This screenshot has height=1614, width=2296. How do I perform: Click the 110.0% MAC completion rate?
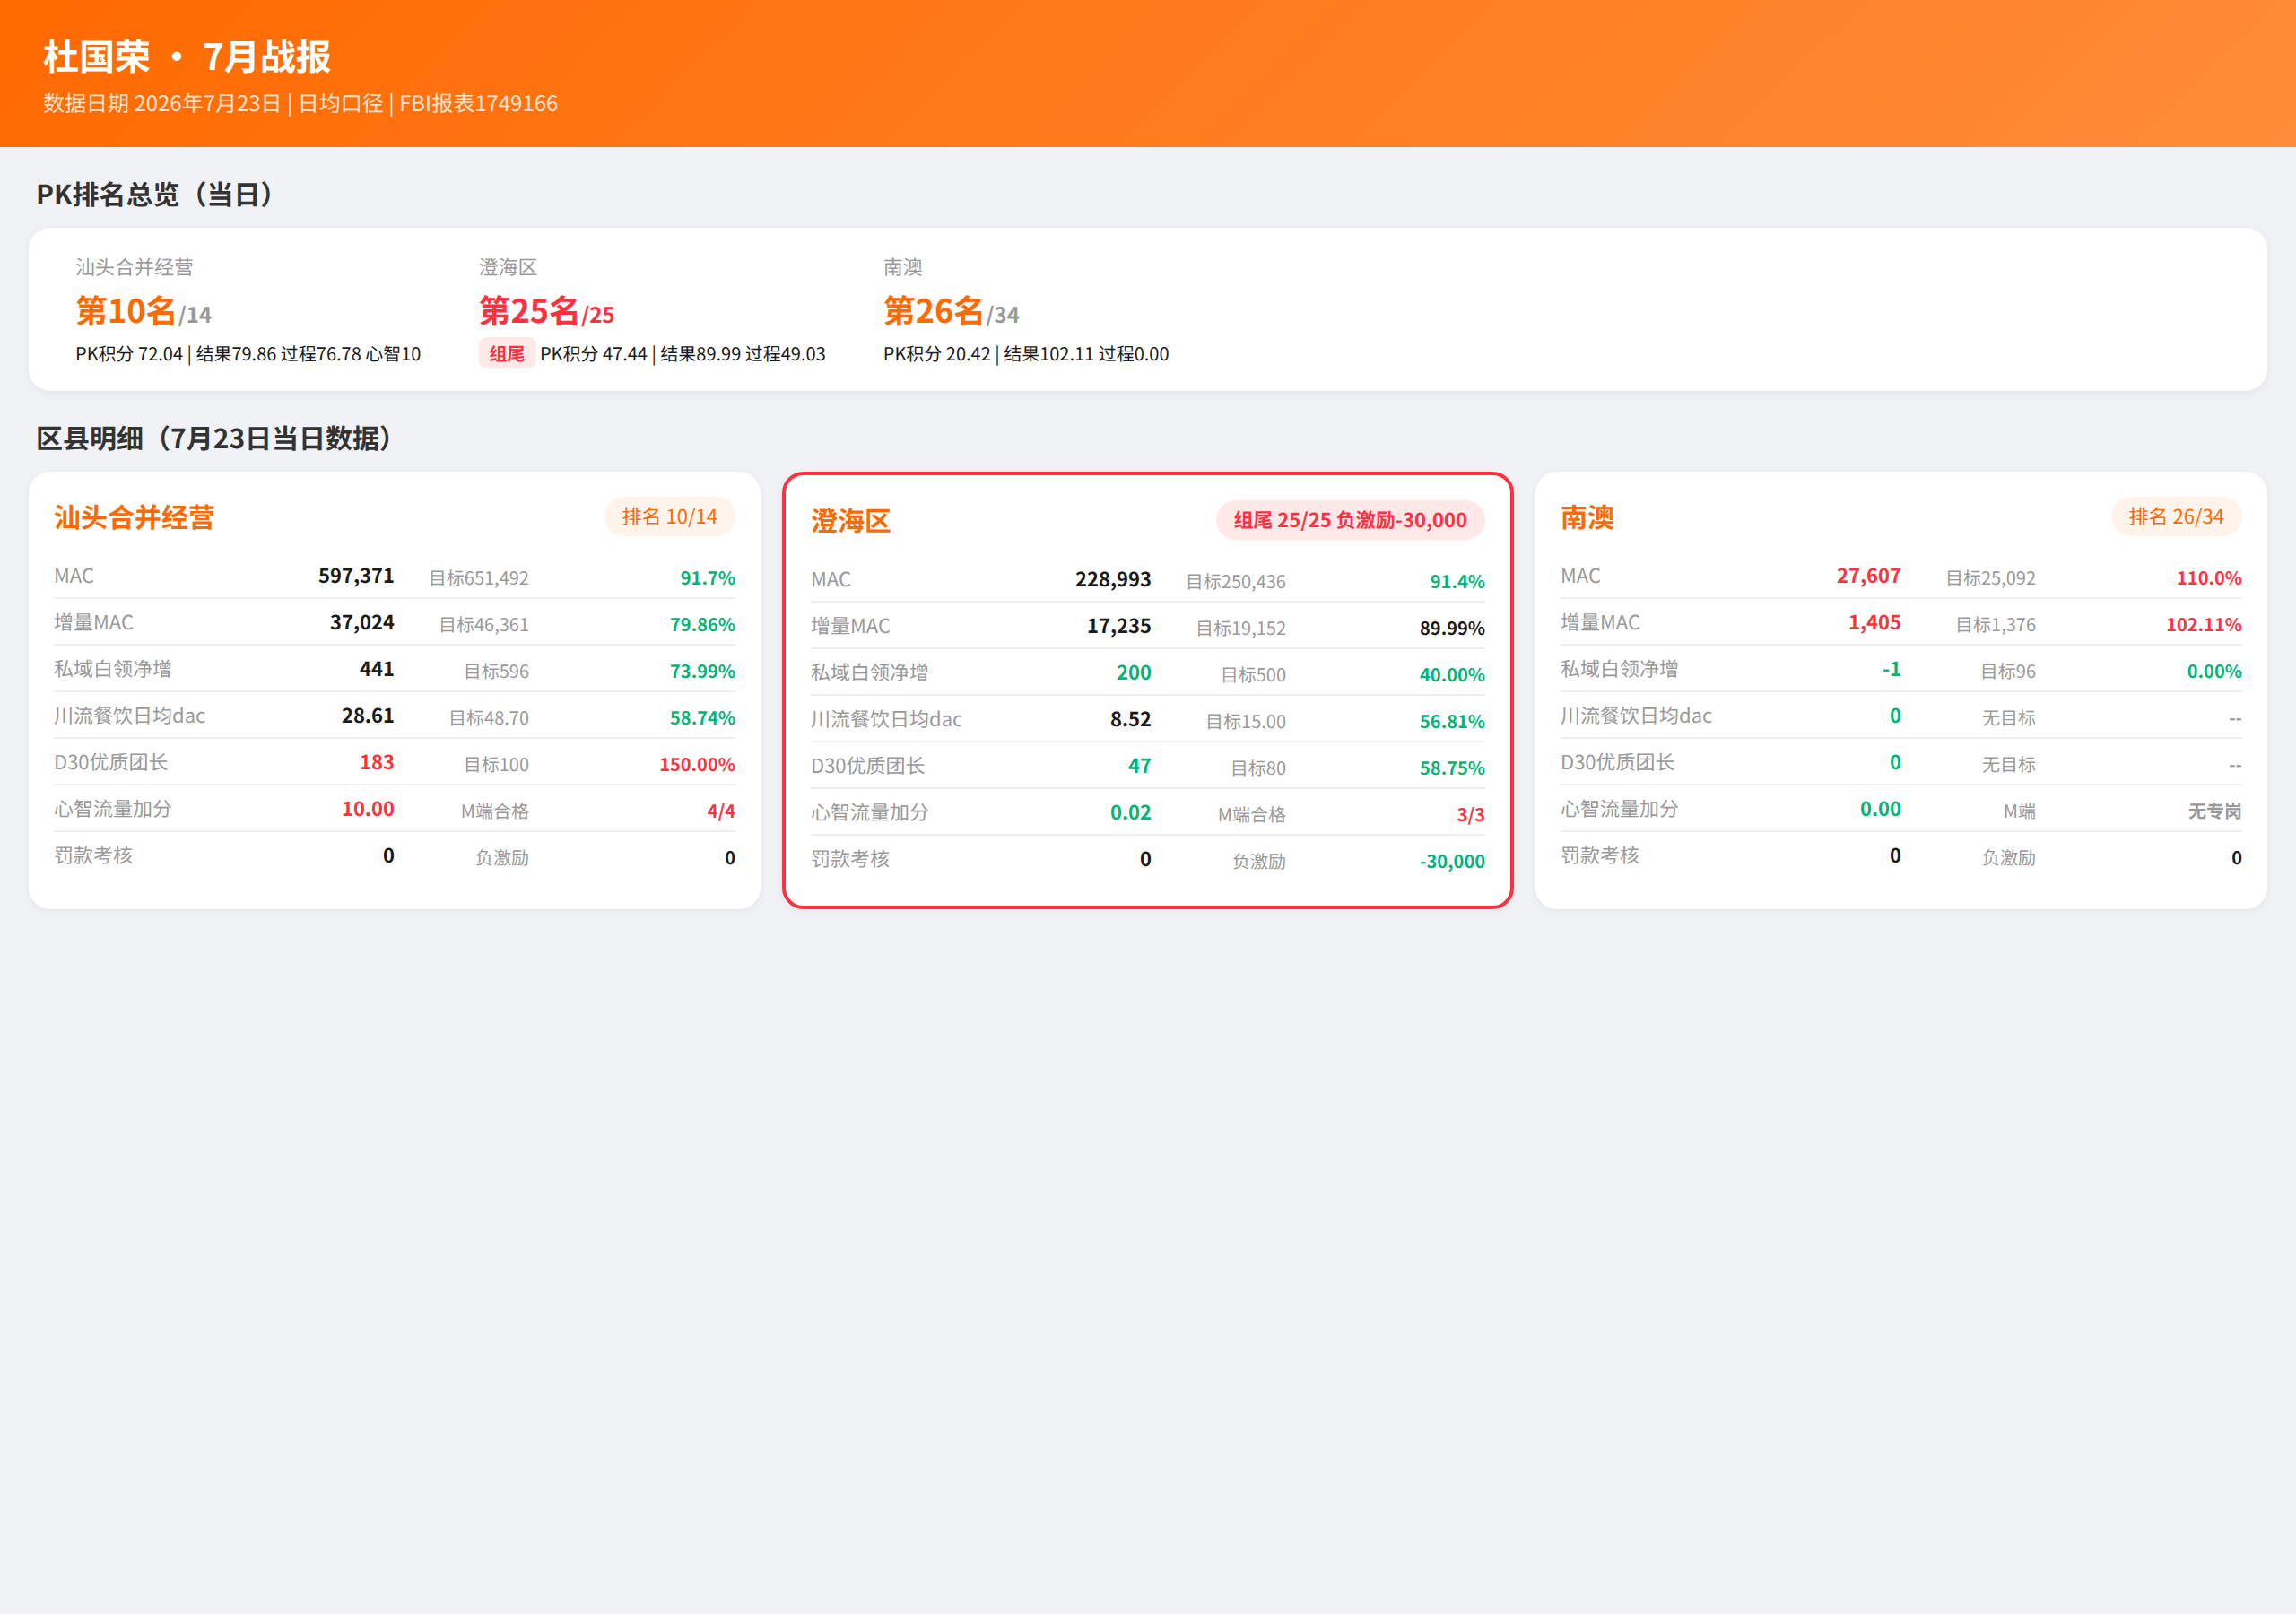2209,578
